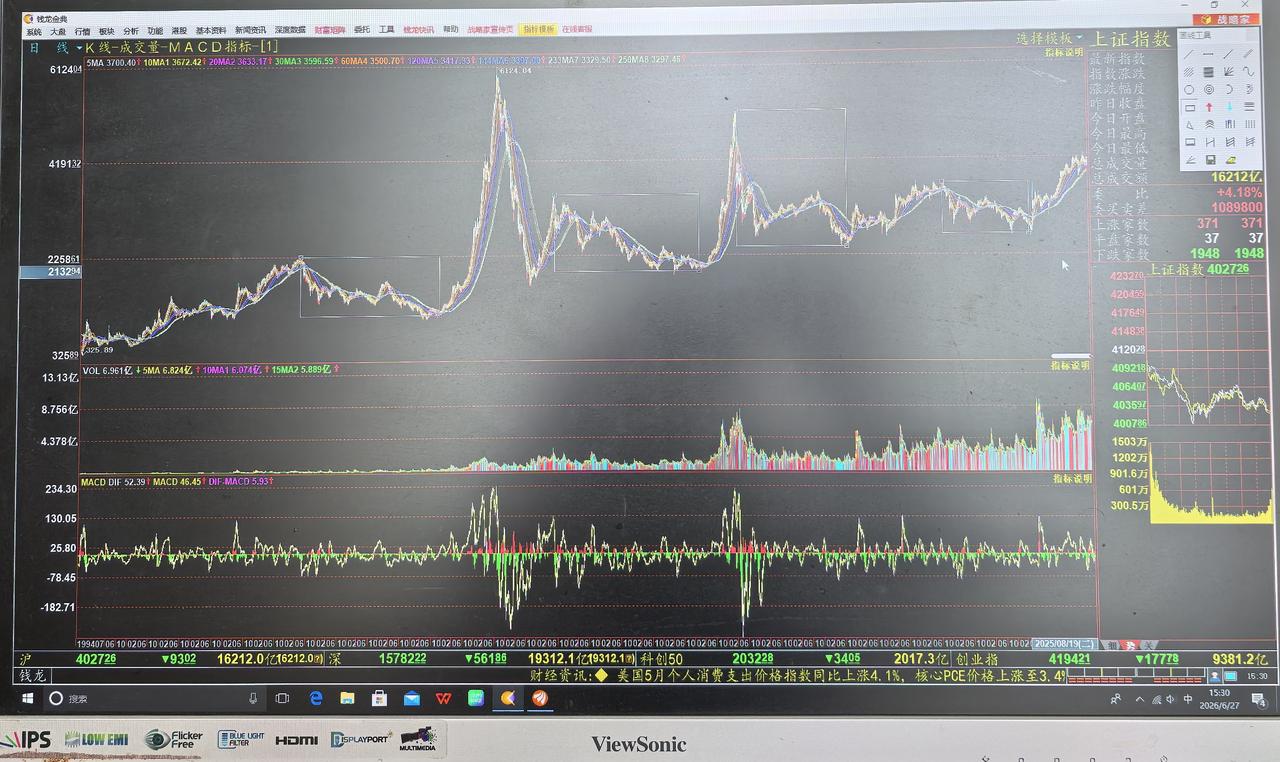Open the 帮助 menu
The image size is (1280, 762).
click(x=451, y=30)
